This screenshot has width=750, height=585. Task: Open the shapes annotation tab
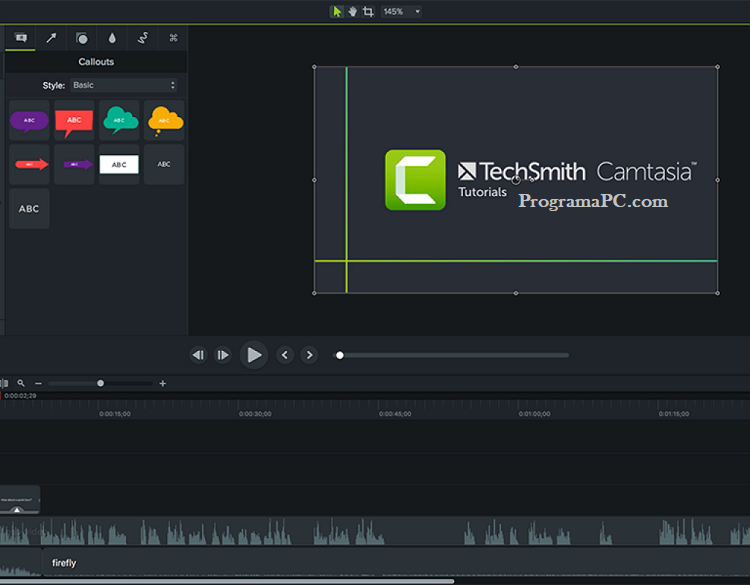[x=82, y=38]
